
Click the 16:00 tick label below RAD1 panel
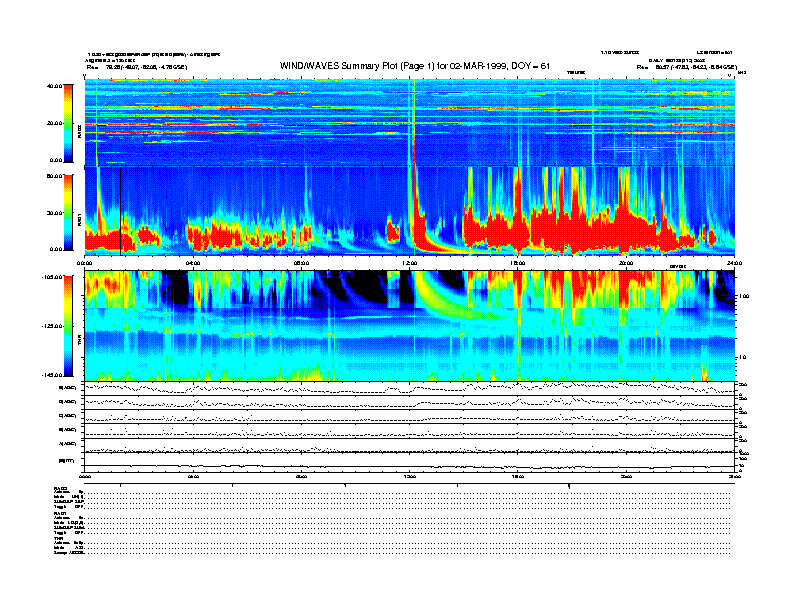coord(518,263)
